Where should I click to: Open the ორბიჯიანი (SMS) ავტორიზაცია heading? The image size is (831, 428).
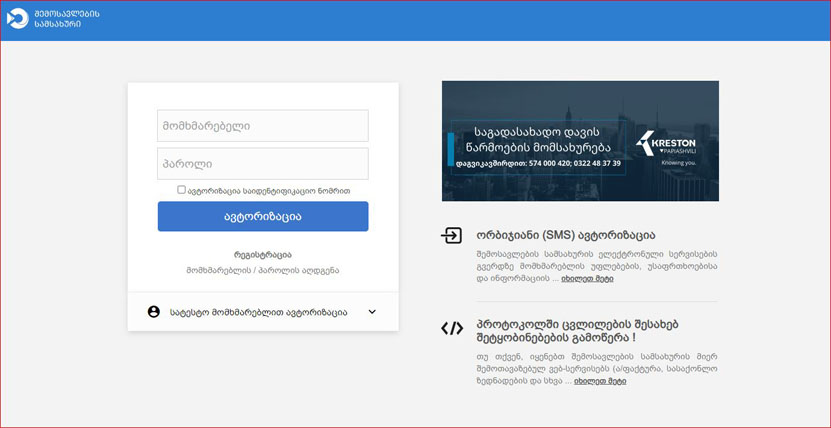click(x=566, y=235)
